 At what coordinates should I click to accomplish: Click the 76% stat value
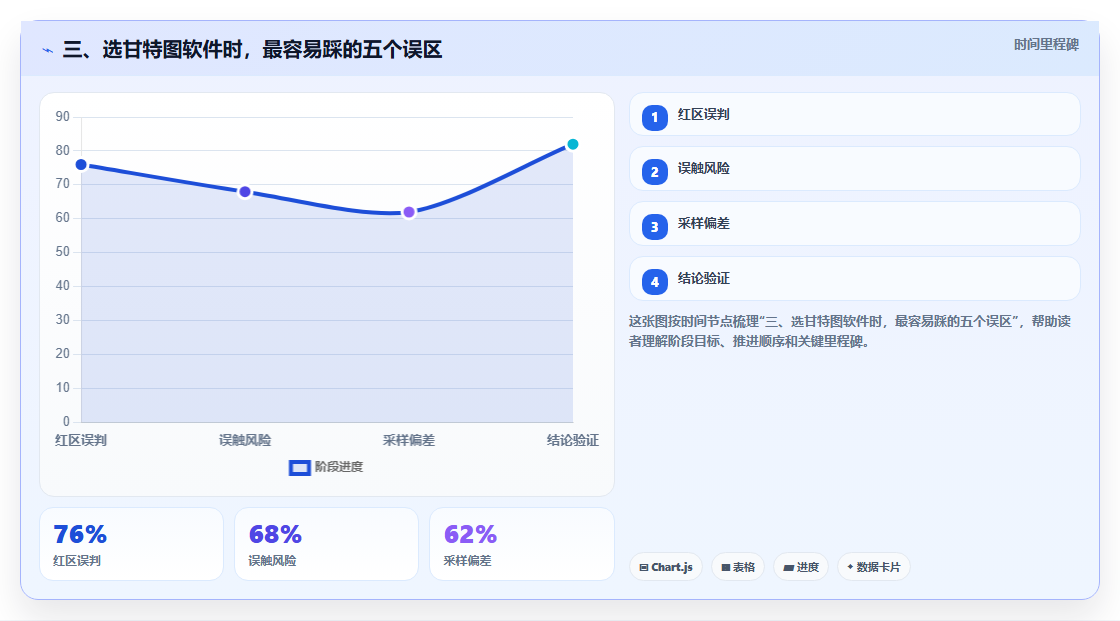80,534
